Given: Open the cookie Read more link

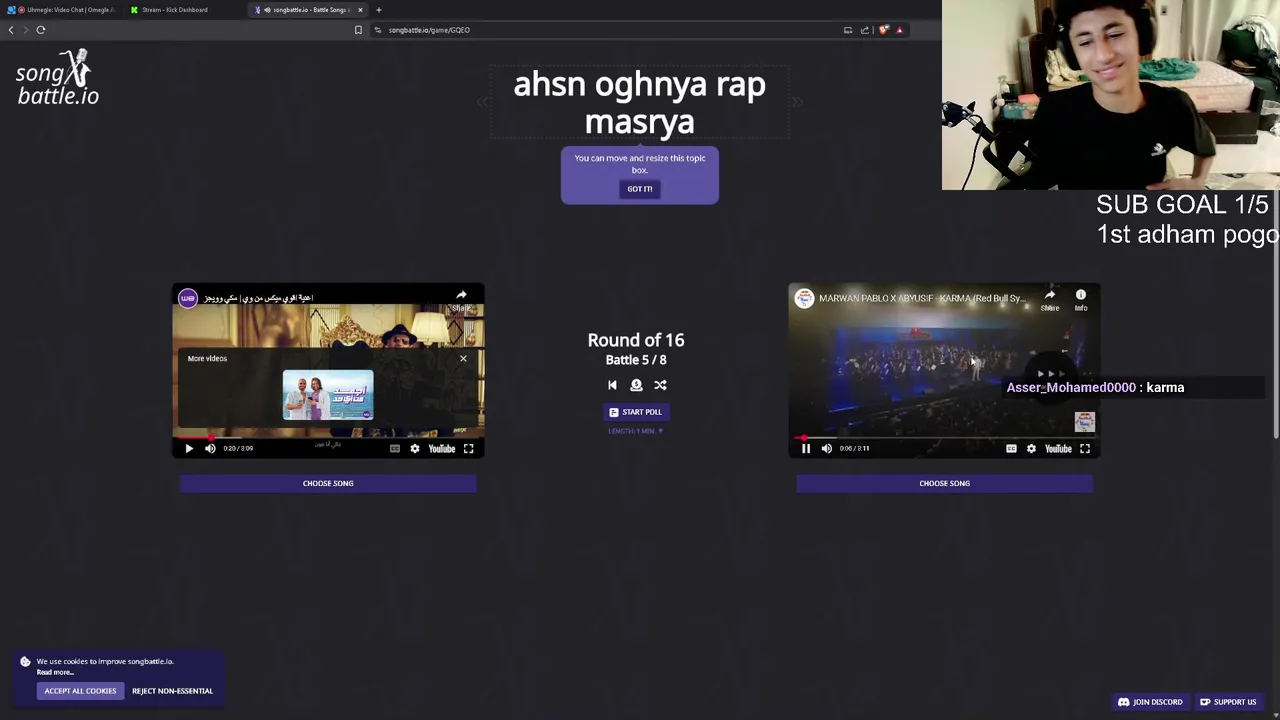Looking at the screenshot, I should [x=55, y=672].
